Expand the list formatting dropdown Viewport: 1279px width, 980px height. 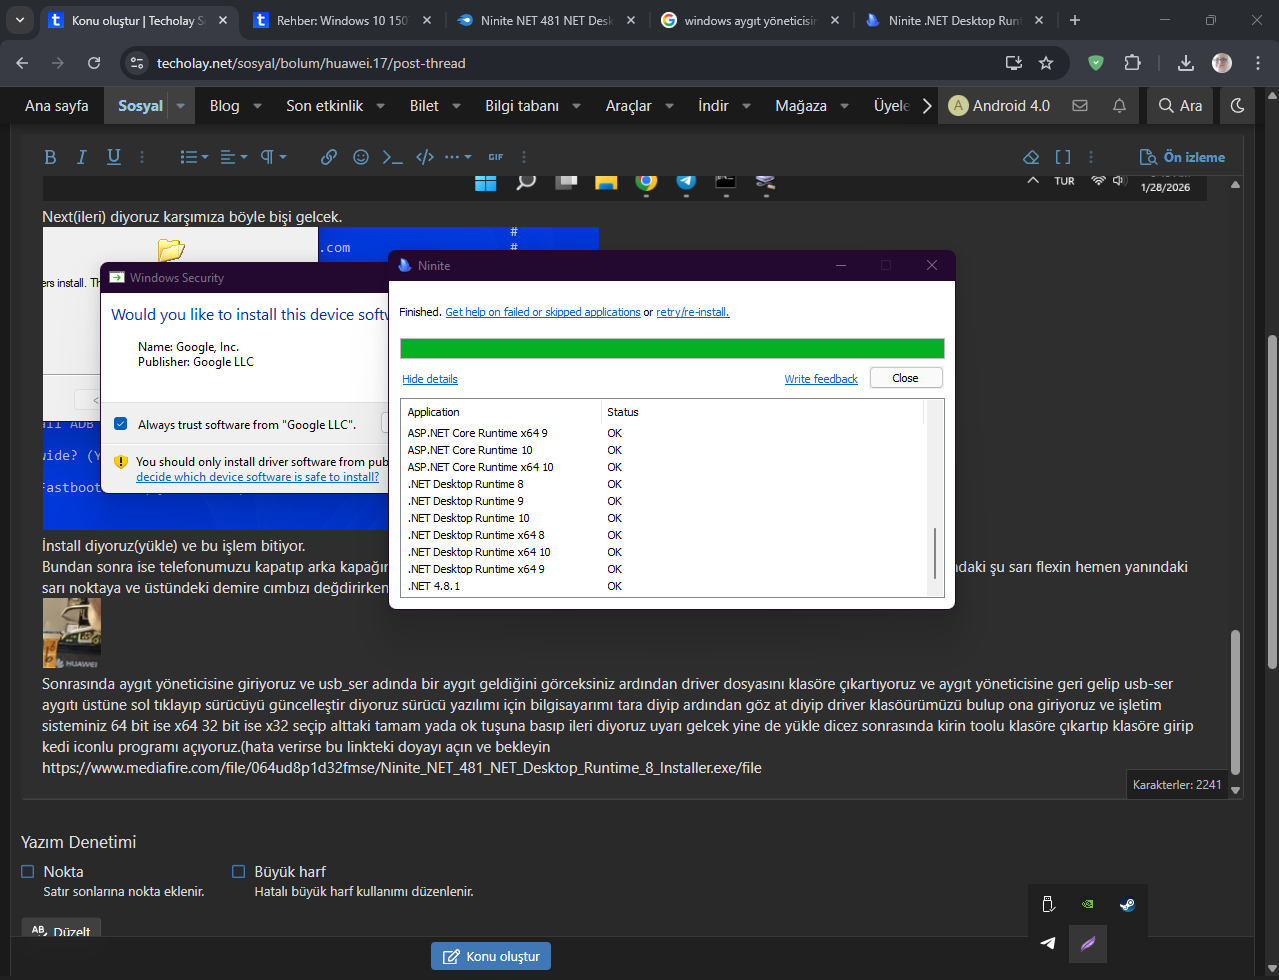[x=194, y=157]
